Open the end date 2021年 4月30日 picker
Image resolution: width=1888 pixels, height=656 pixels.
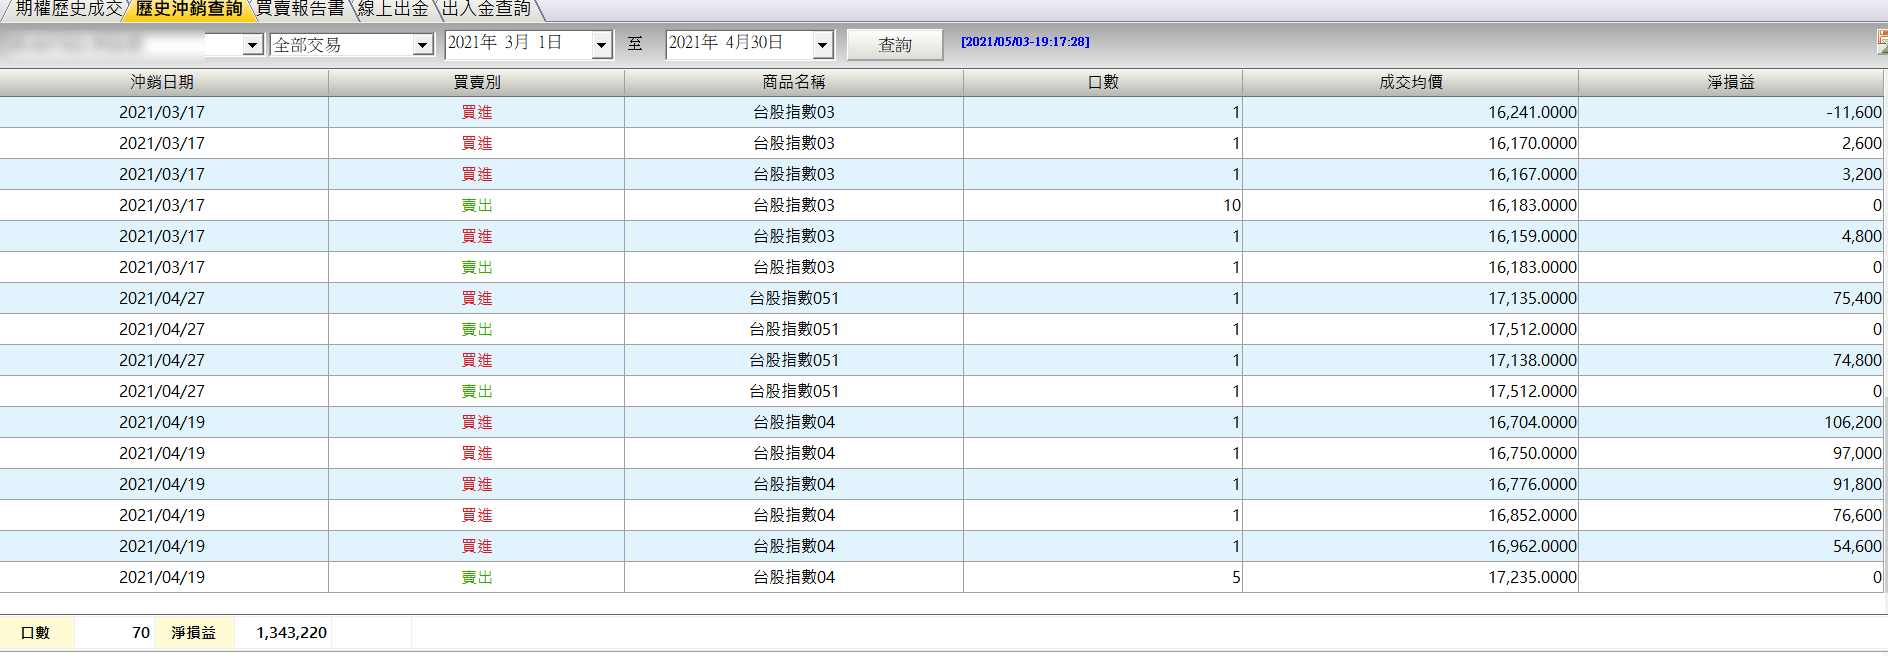[x=822, y=44]
